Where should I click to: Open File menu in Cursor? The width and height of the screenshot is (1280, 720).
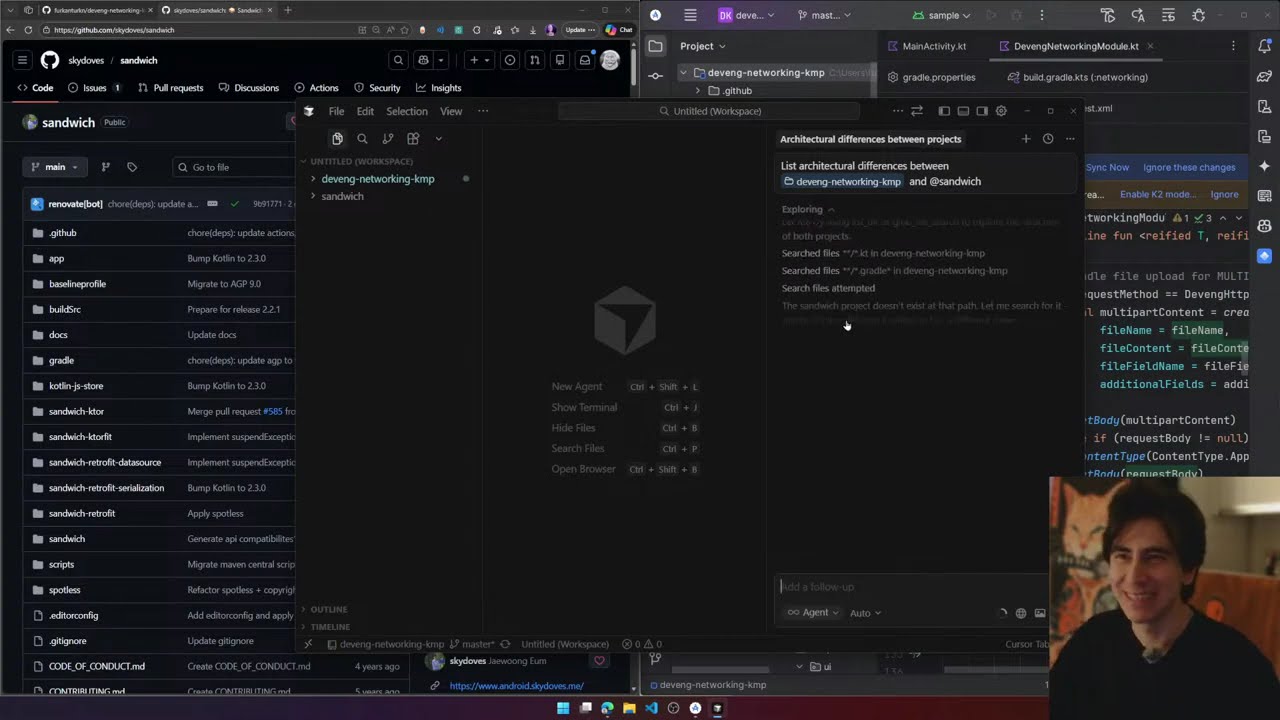tap(336, 111)
